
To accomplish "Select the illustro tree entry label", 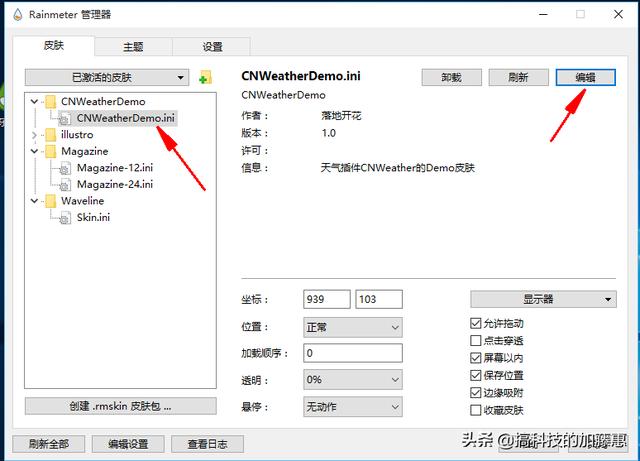I will [77, 134].
